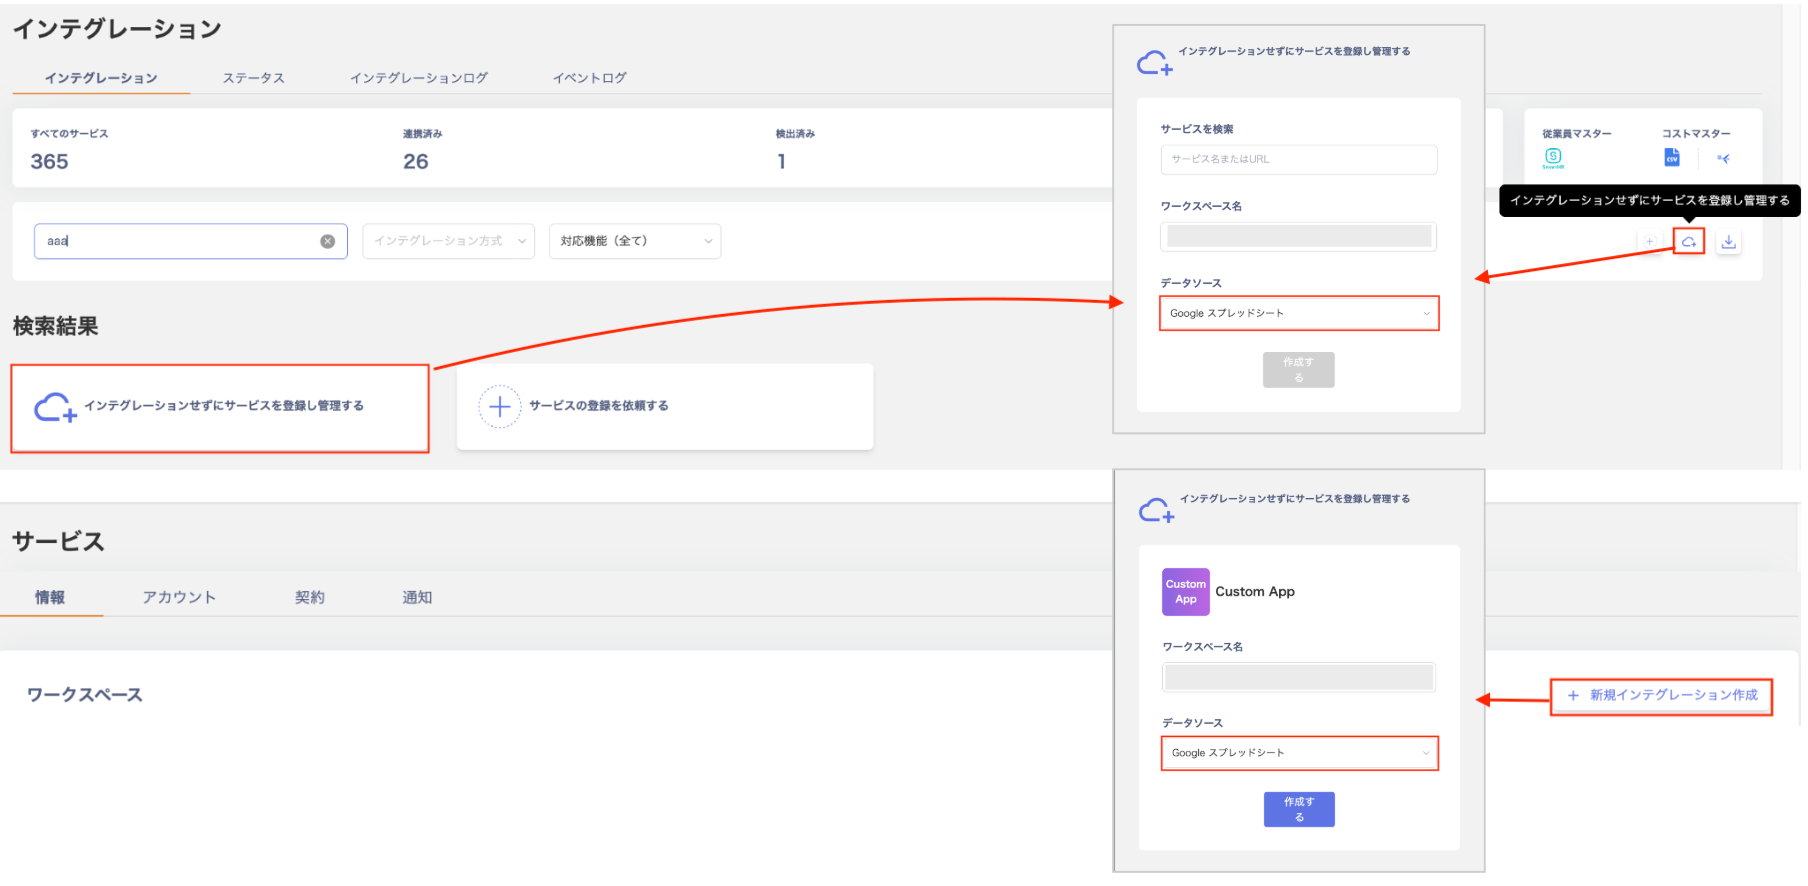This screenshot has height=886, width=1808.
Task: Click ワークスペース名 field in the Custom App panel
Action: 1299,677
